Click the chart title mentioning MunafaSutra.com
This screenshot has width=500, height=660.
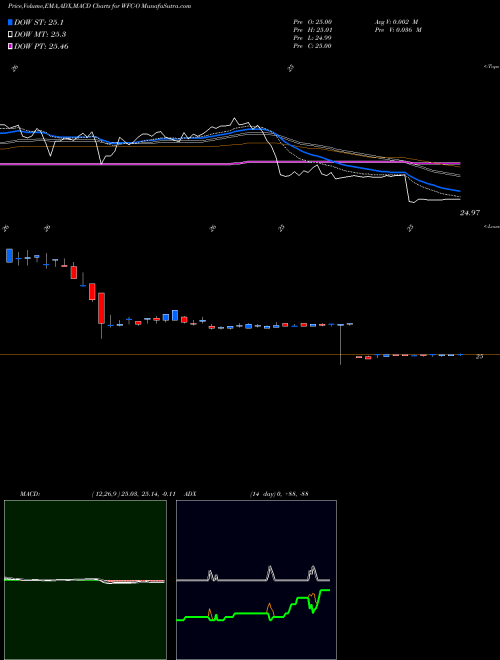99,6
